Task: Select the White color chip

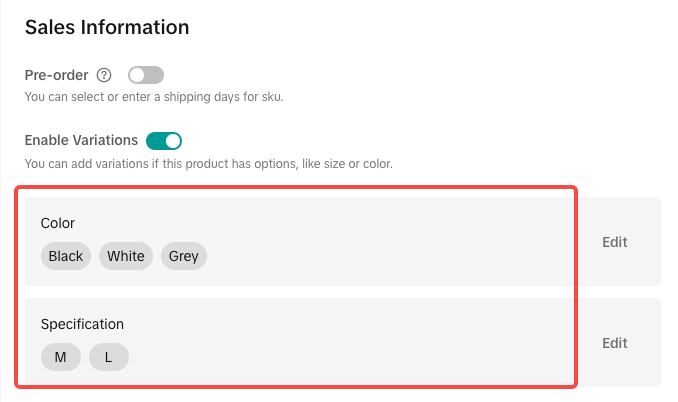Action: pos(126,256)
